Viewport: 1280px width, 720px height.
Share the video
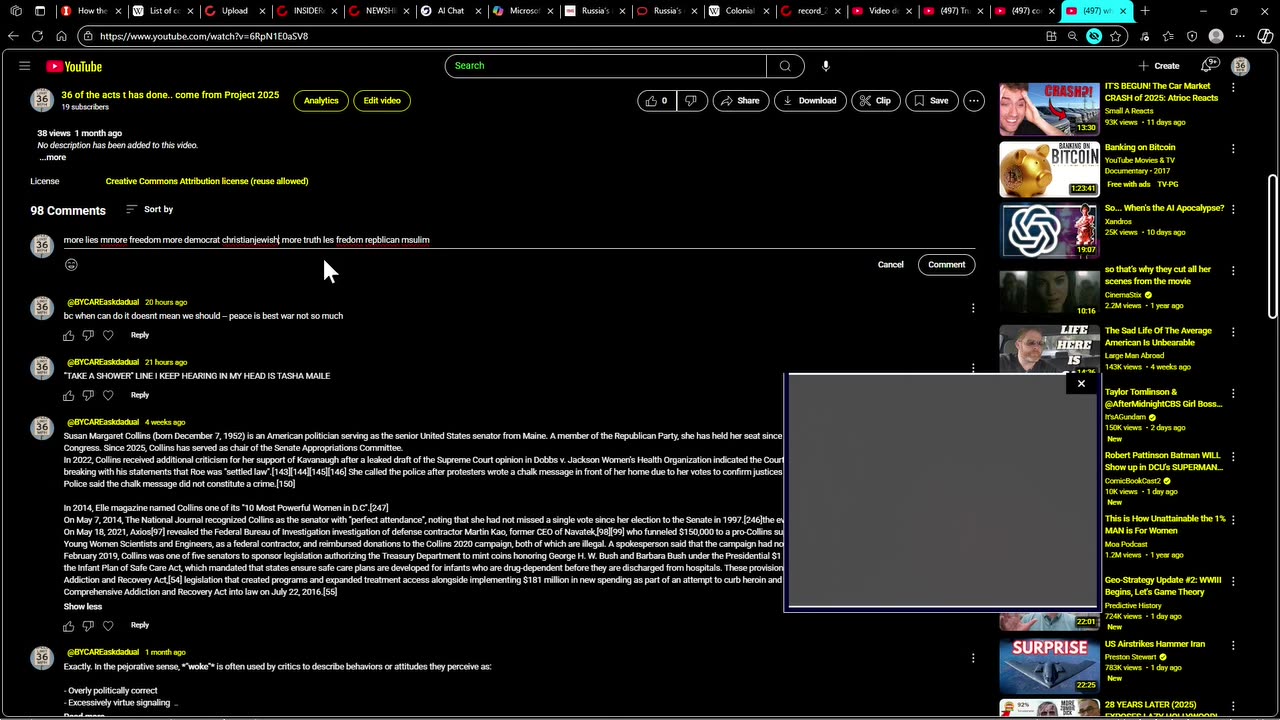tap(740, 100)
